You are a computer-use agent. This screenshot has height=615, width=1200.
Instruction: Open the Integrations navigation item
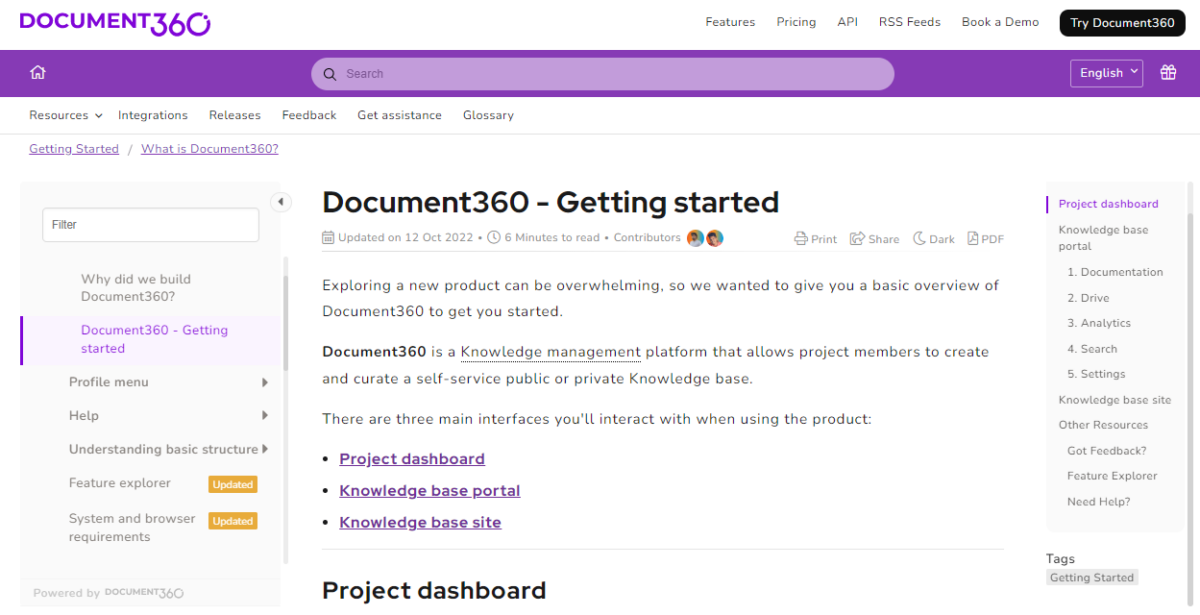[x=153, y=115]
